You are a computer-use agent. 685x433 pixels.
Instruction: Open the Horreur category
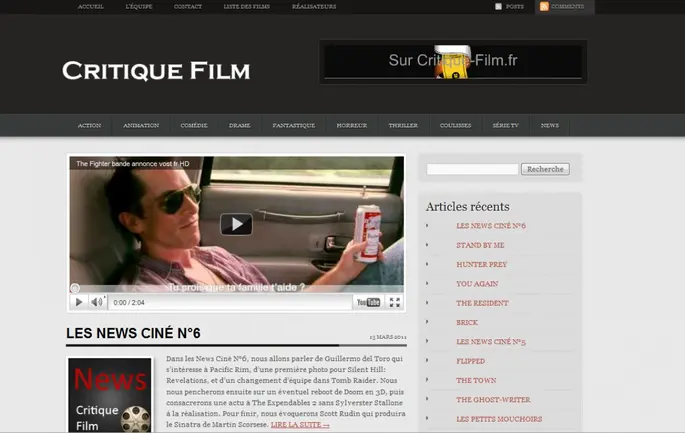[x=351, y=126]
